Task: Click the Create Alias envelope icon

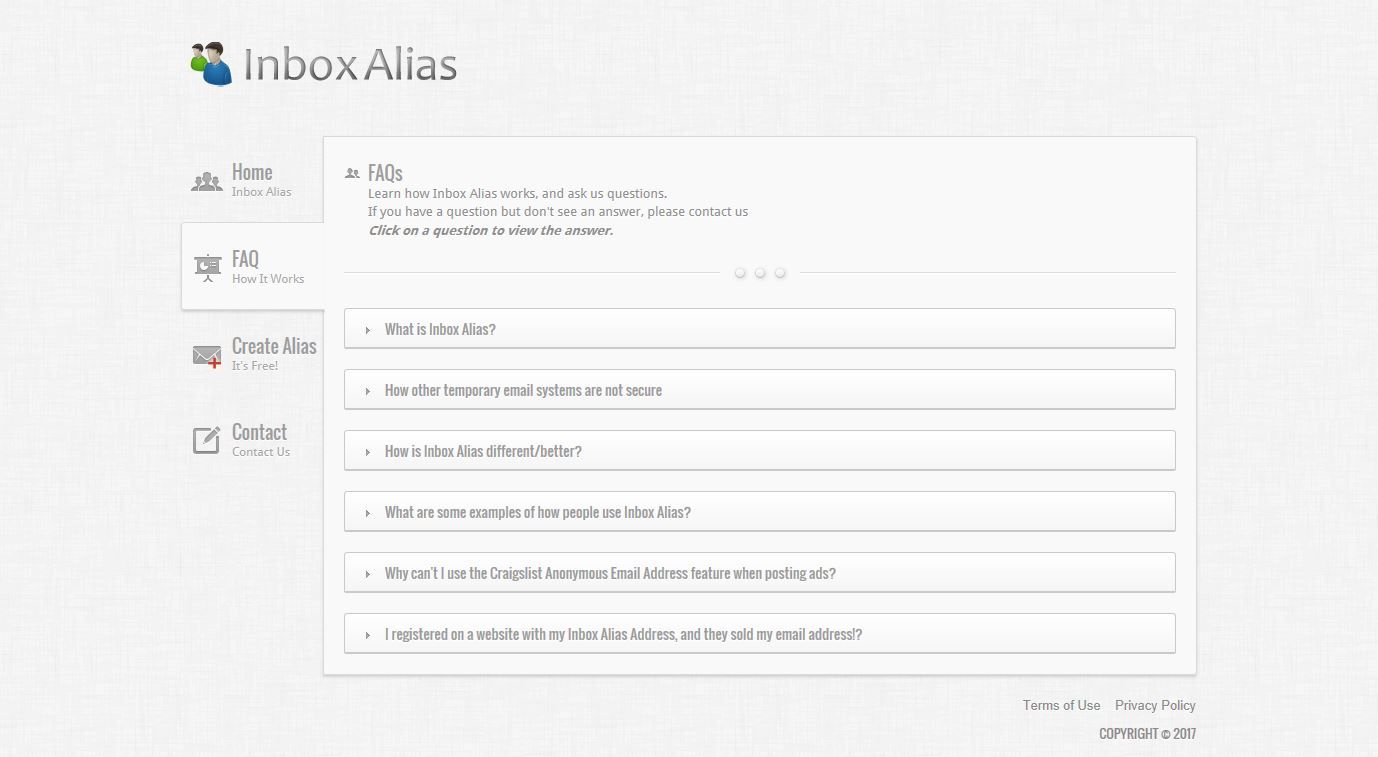Action: pos(205,354)
